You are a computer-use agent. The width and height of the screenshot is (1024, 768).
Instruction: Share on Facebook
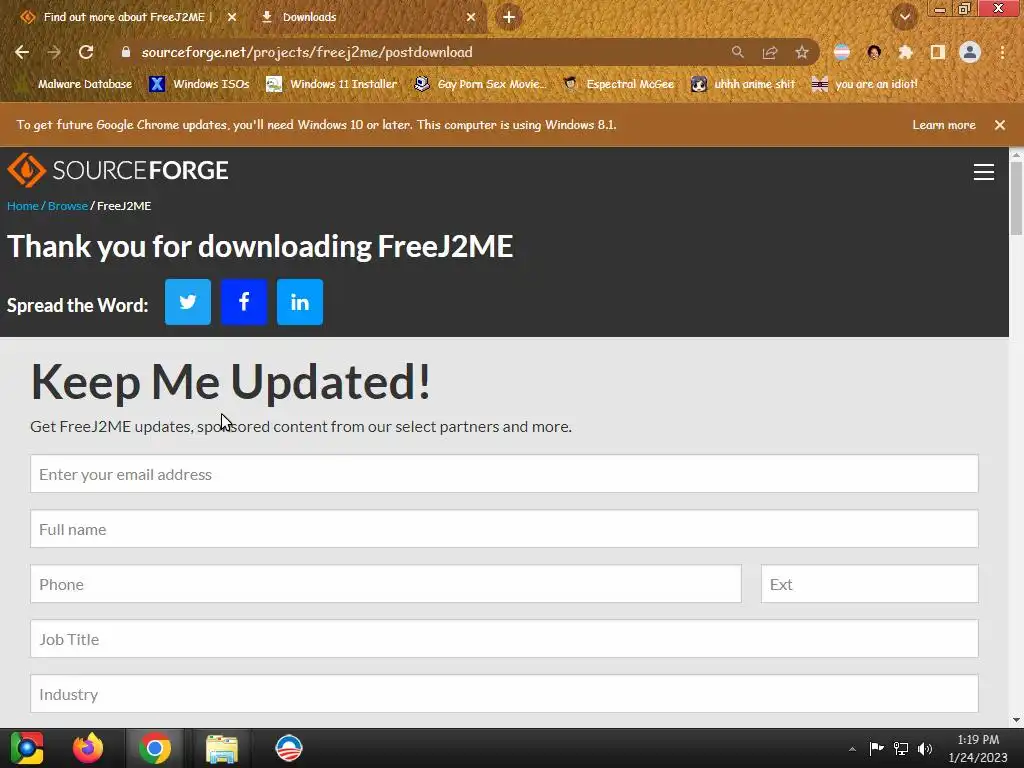[x=244, y=302]
